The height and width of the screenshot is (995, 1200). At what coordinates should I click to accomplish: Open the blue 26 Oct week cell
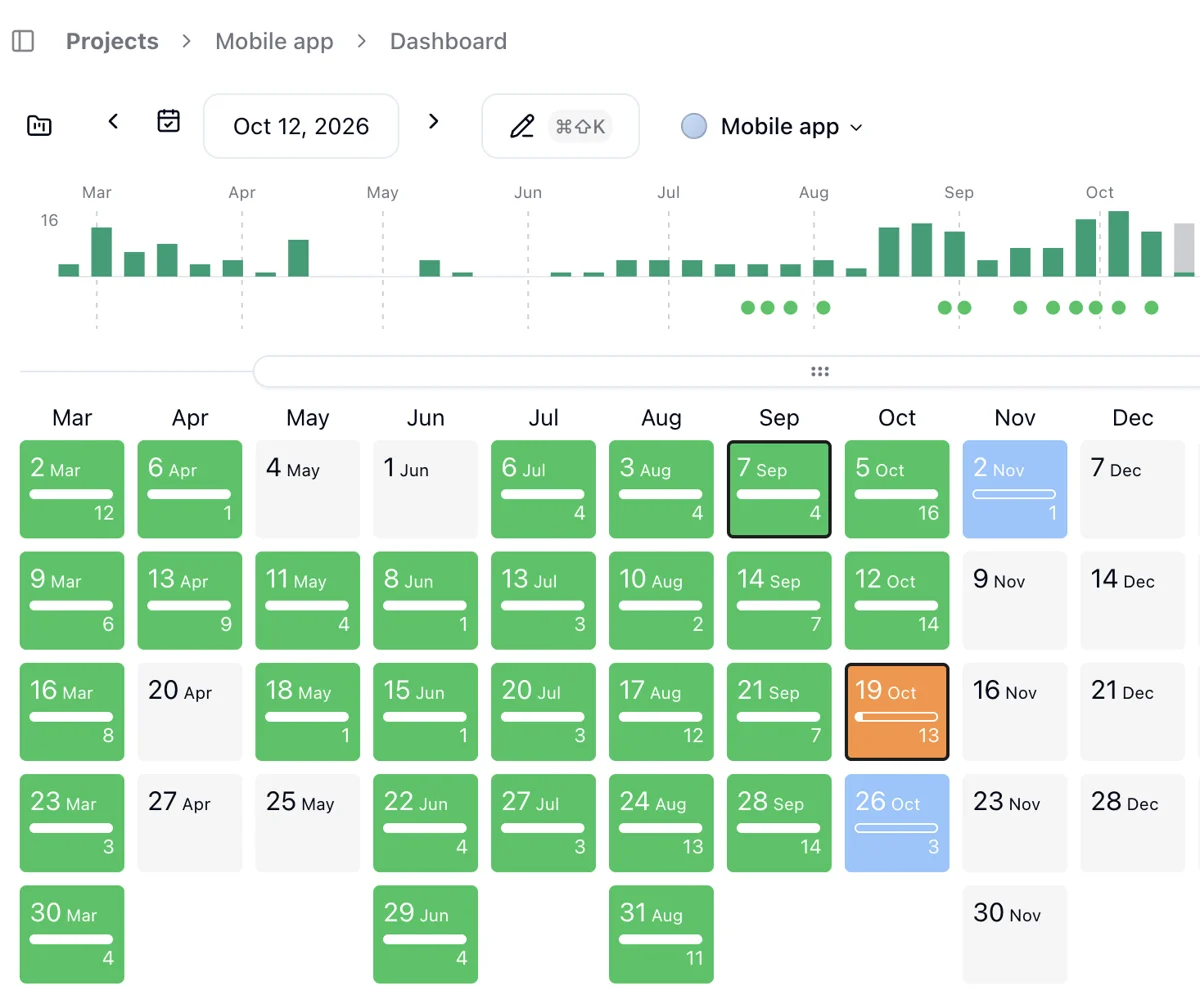(897, 822)
